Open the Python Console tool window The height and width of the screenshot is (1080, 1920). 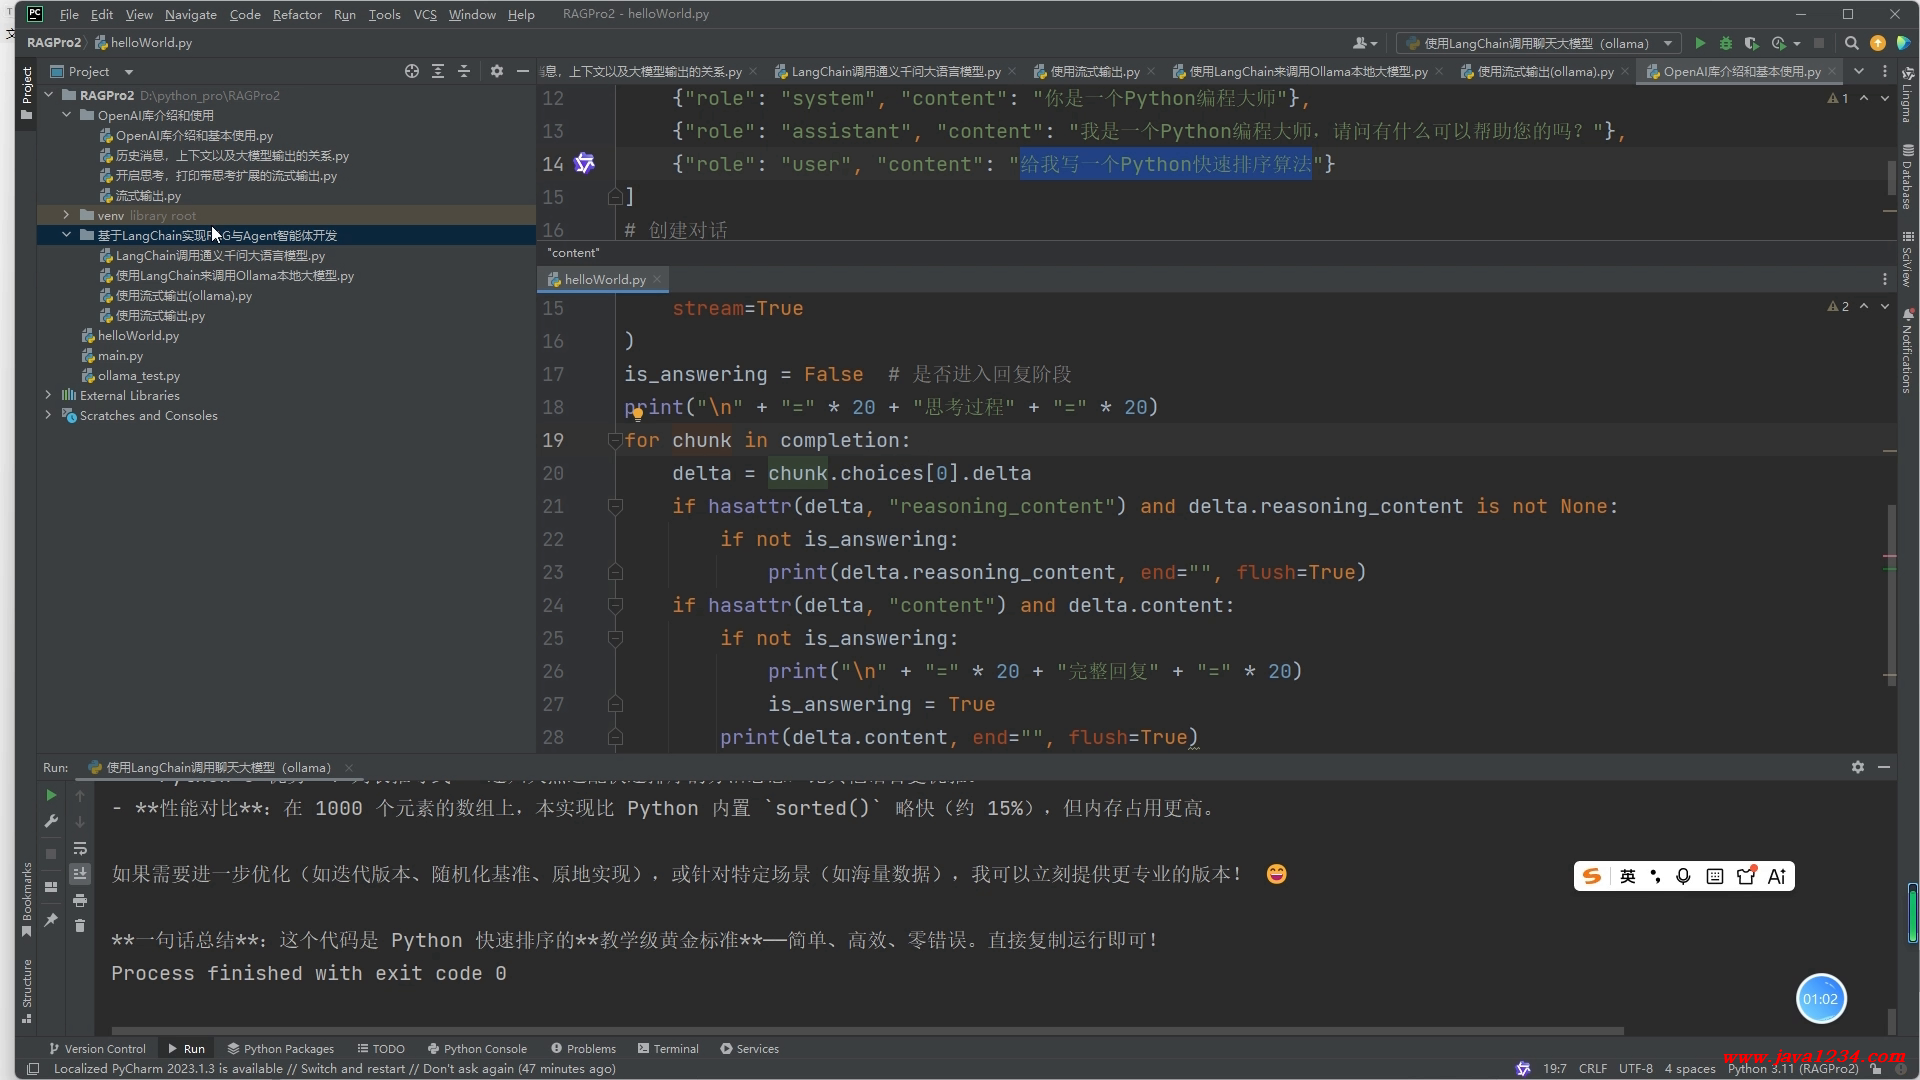tap(477, 1049)
